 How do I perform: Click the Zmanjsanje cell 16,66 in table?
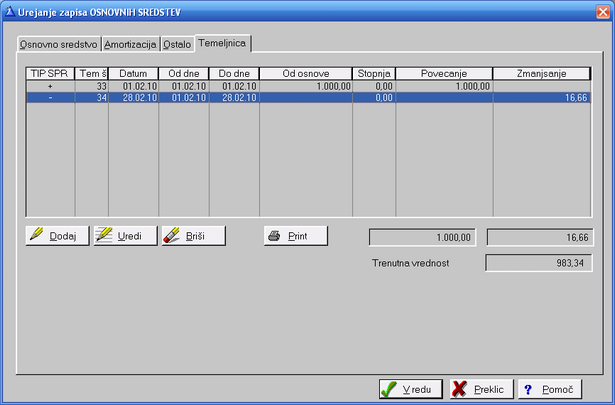(x=542, y=98)
